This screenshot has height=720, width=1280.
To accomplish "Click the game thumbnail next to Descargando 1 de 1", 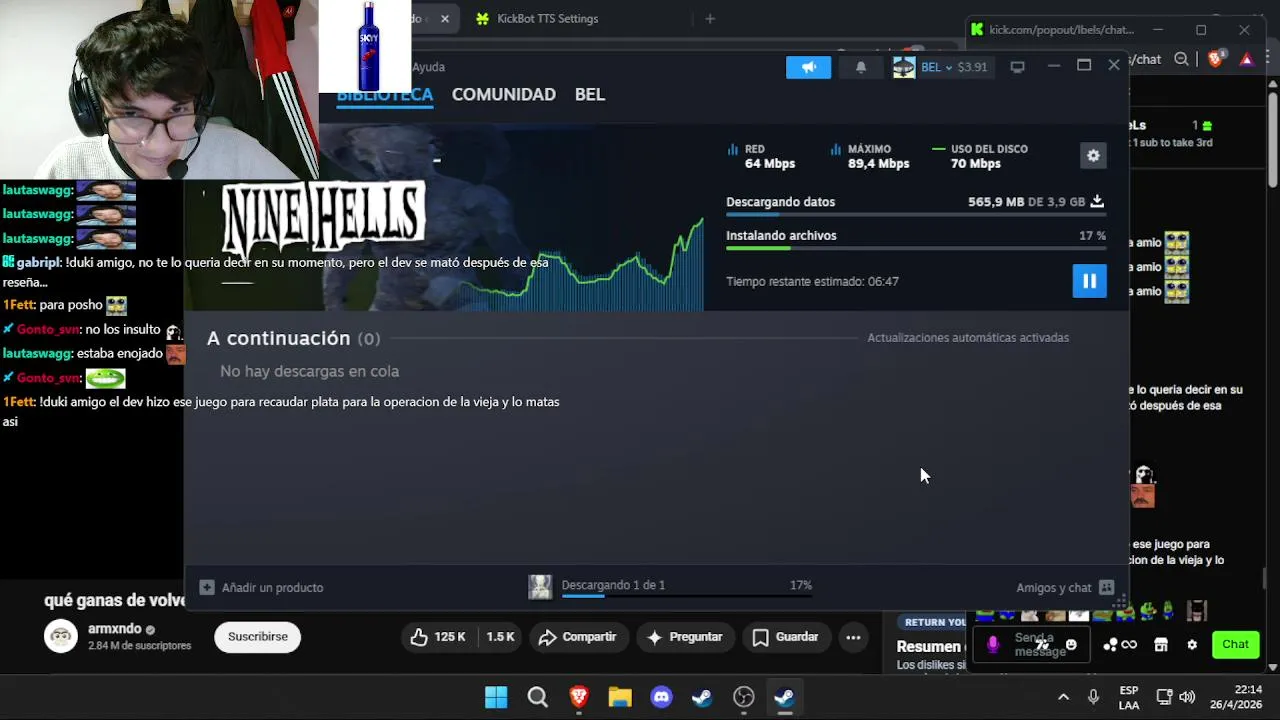I will point(540,587).
